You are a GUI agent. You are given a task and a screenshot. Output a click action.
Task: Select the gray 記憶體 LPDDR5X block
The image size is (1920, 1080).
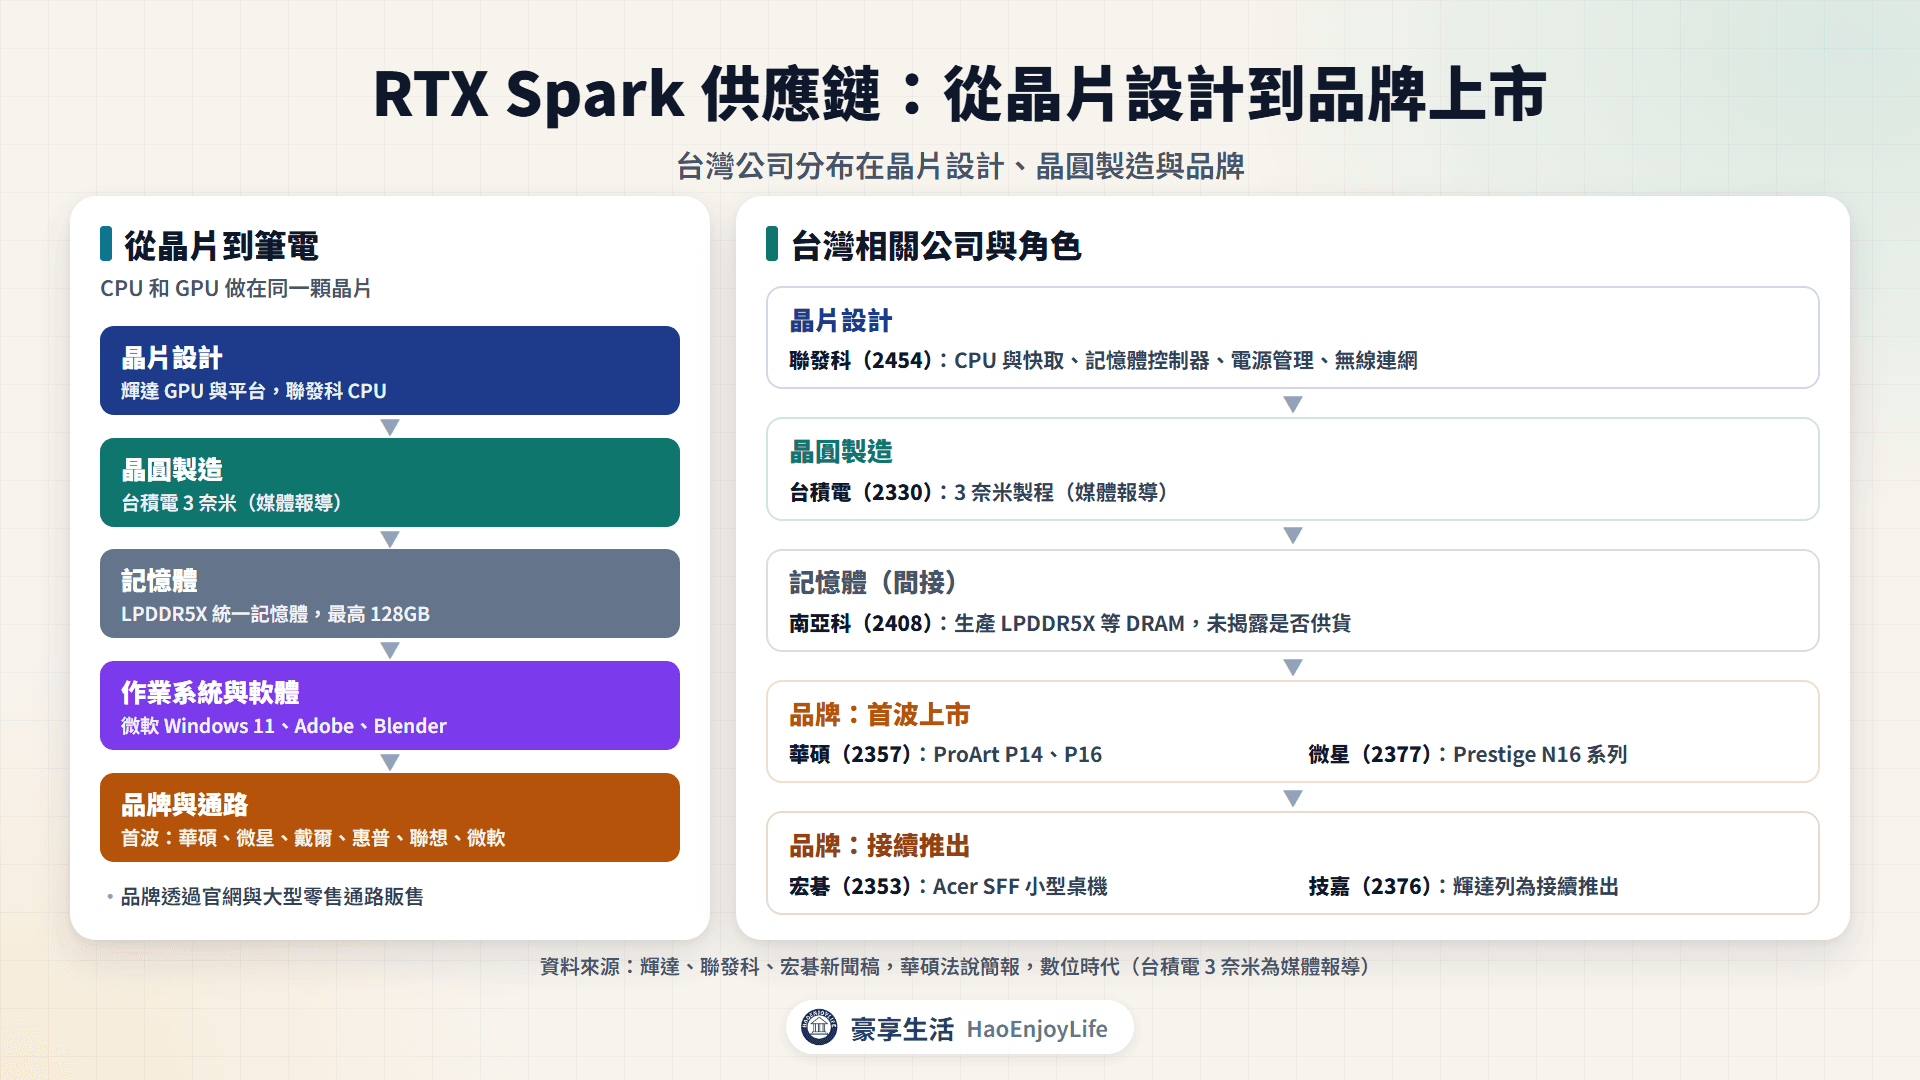[390, 593]
